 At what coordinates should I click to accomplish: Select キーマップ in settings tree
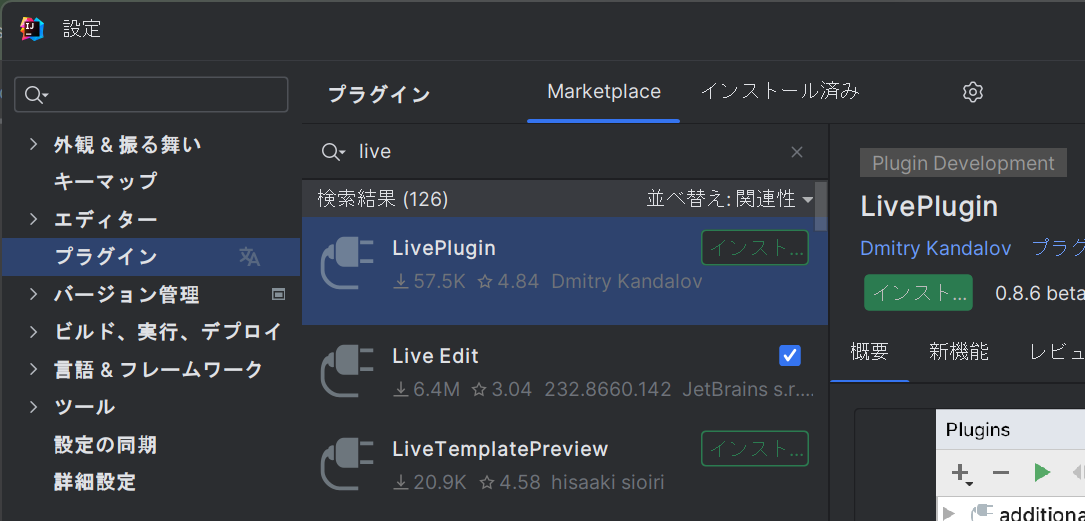pyautogui.click(x=105, y=181)
